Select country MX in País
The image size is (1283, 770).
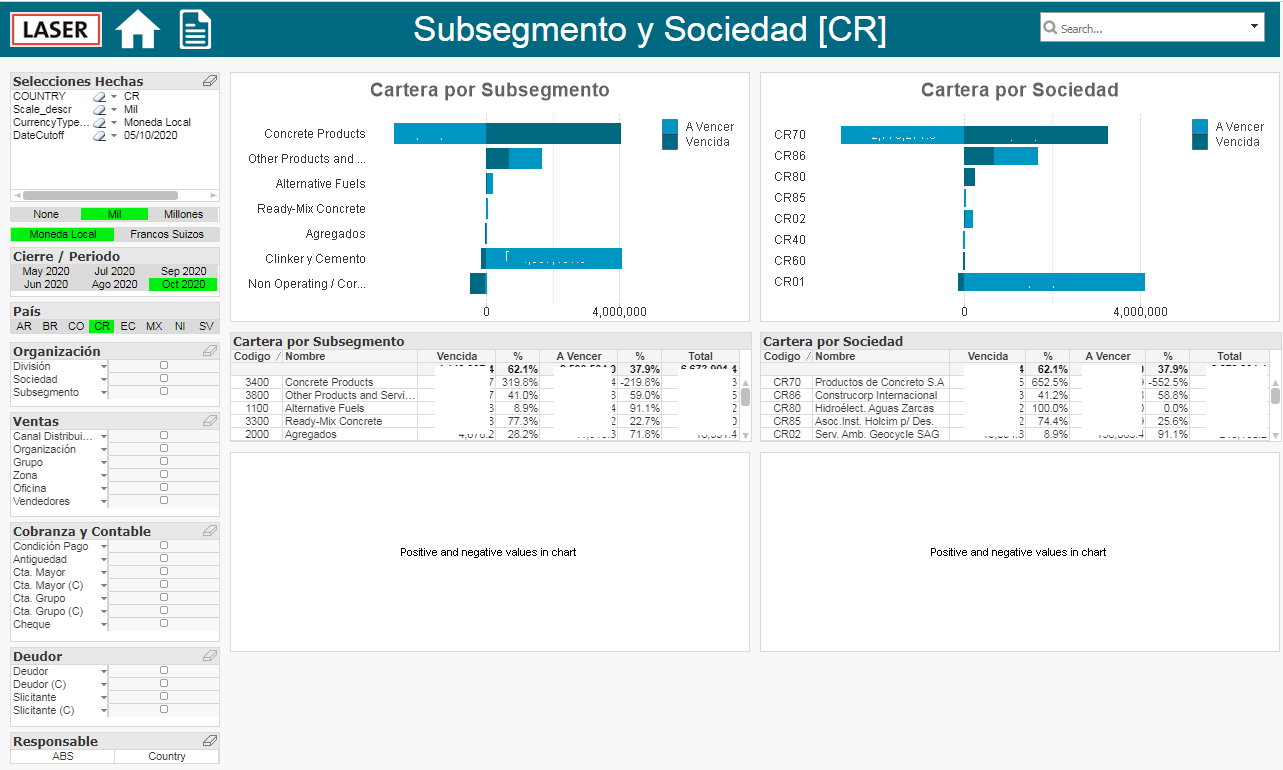[x=154, y=326]
